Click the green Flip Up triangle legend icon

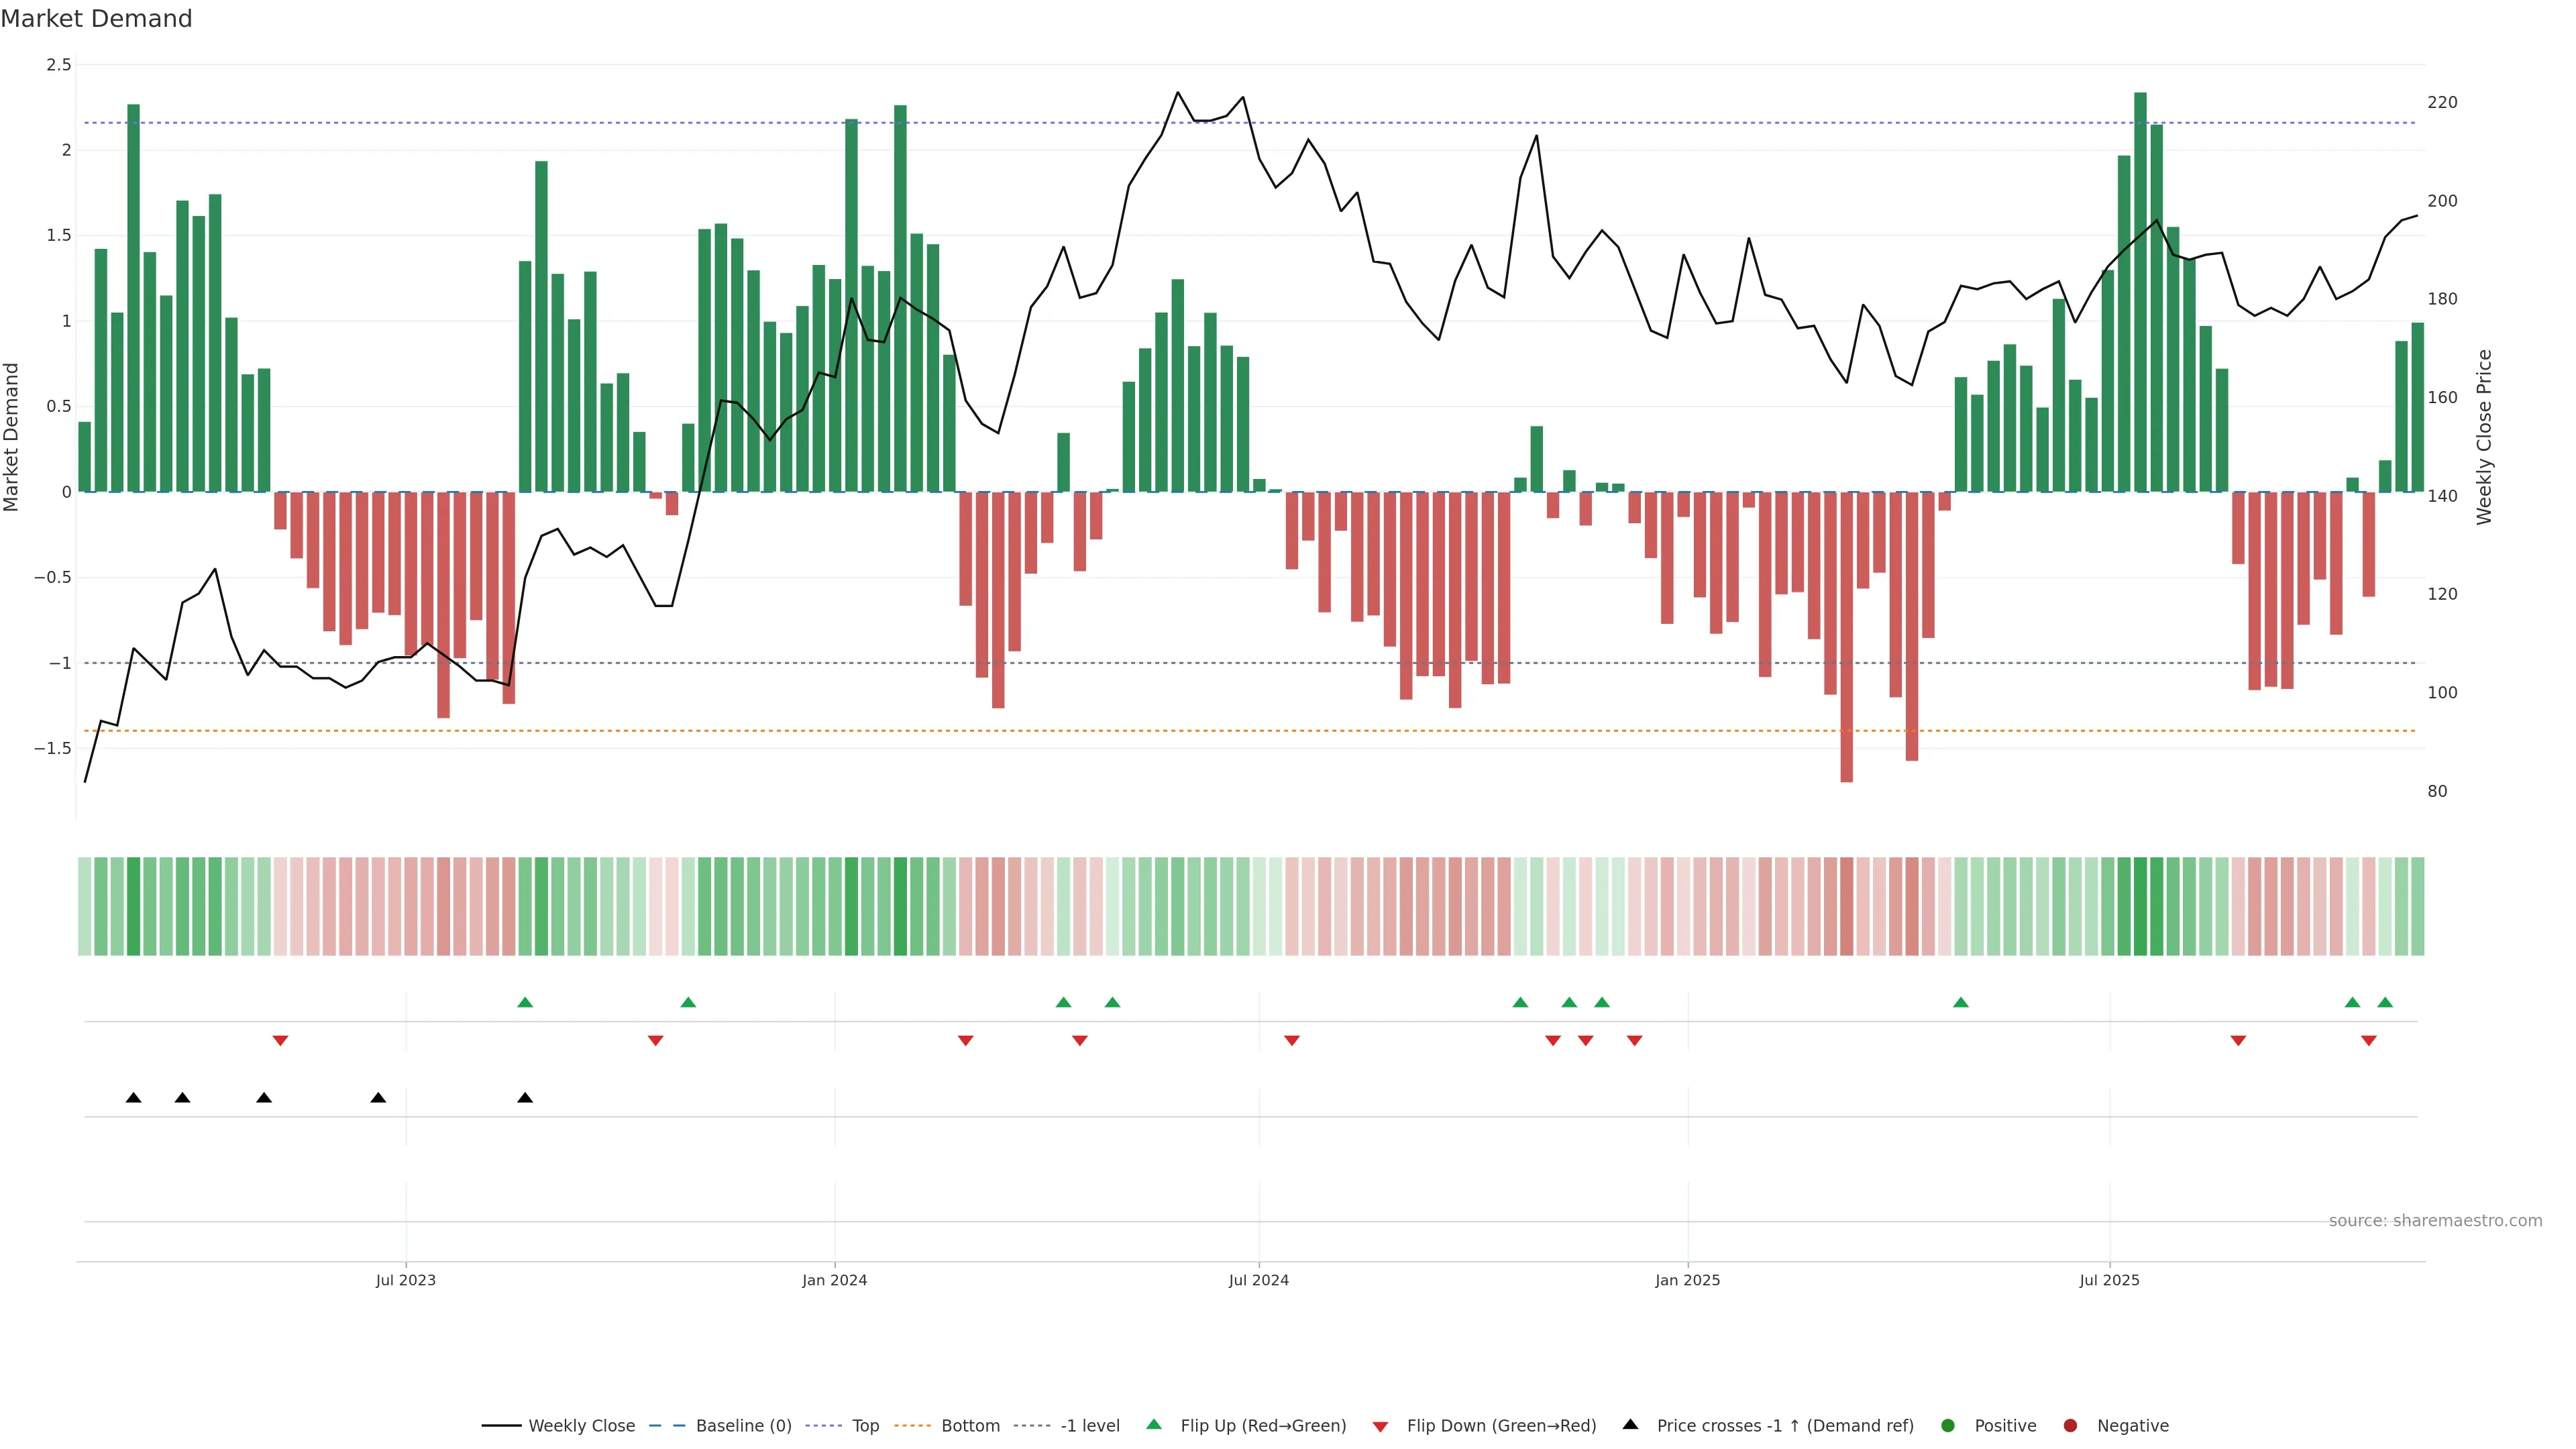tap(1154, 1425)
